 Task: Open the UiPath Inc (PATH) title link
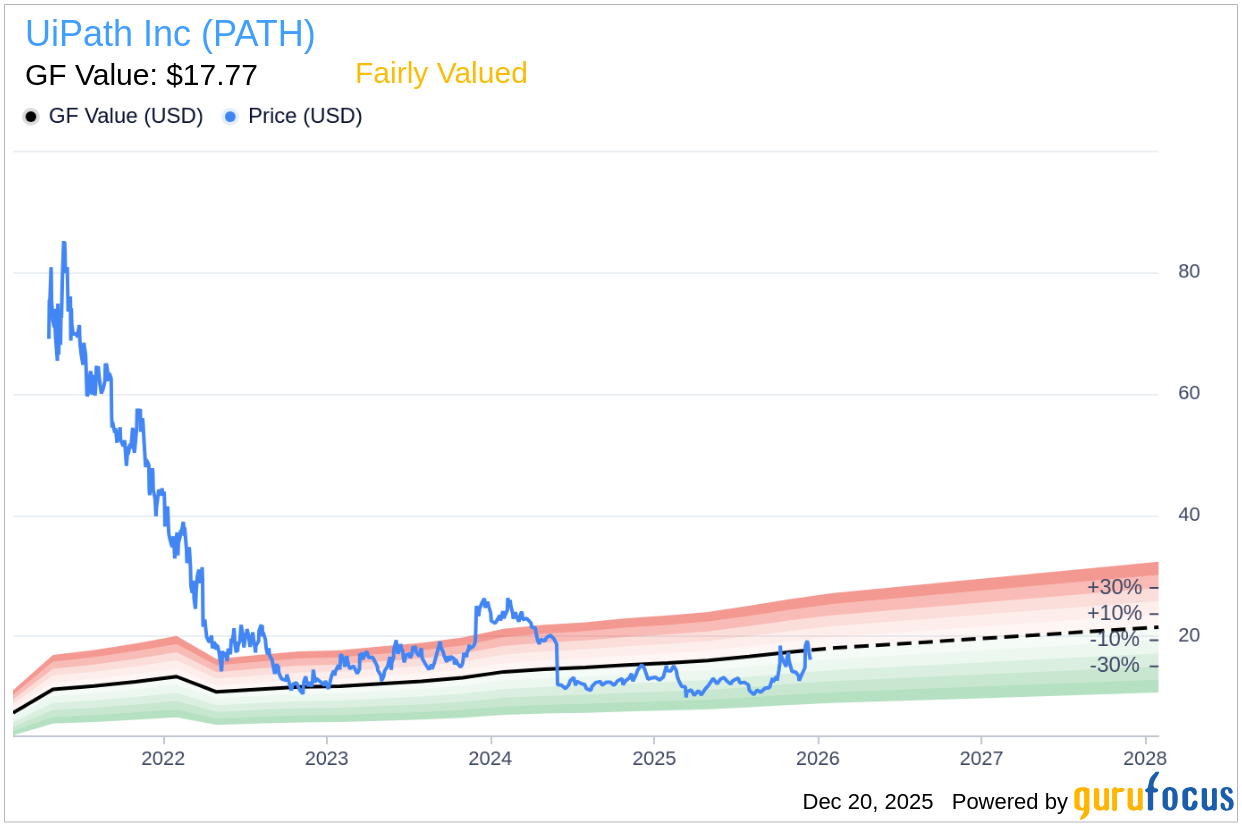click(170, 34)
